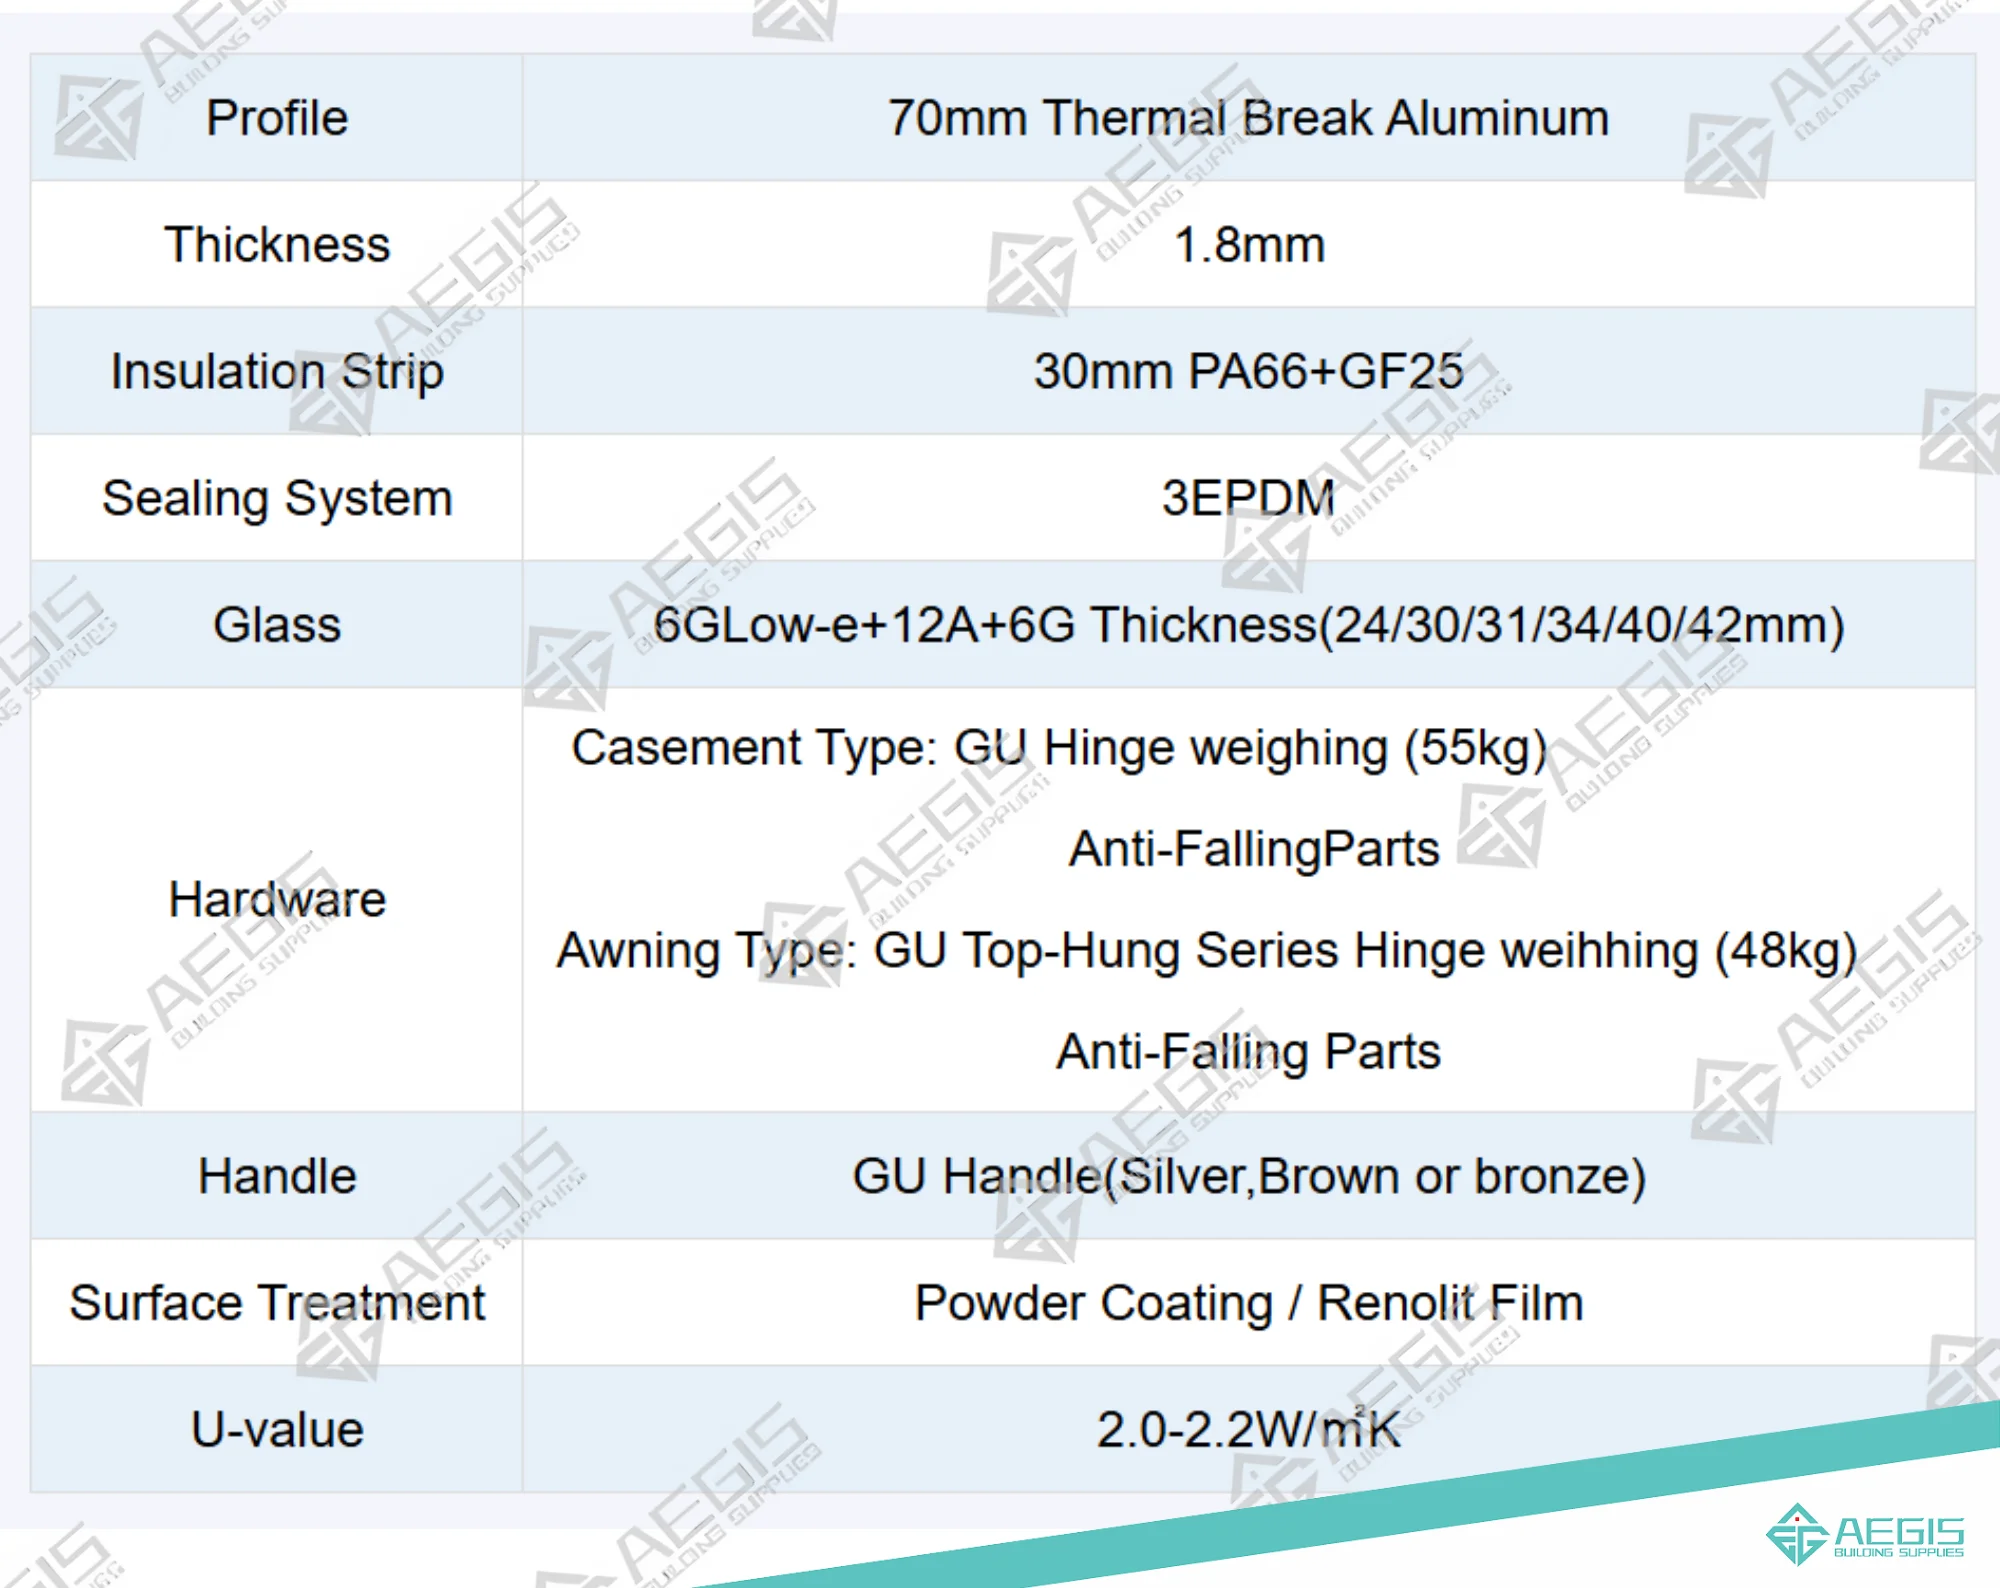2000x1588 pixels.
Task: Click the Sealing System label
Action: [x=277, y=498]
